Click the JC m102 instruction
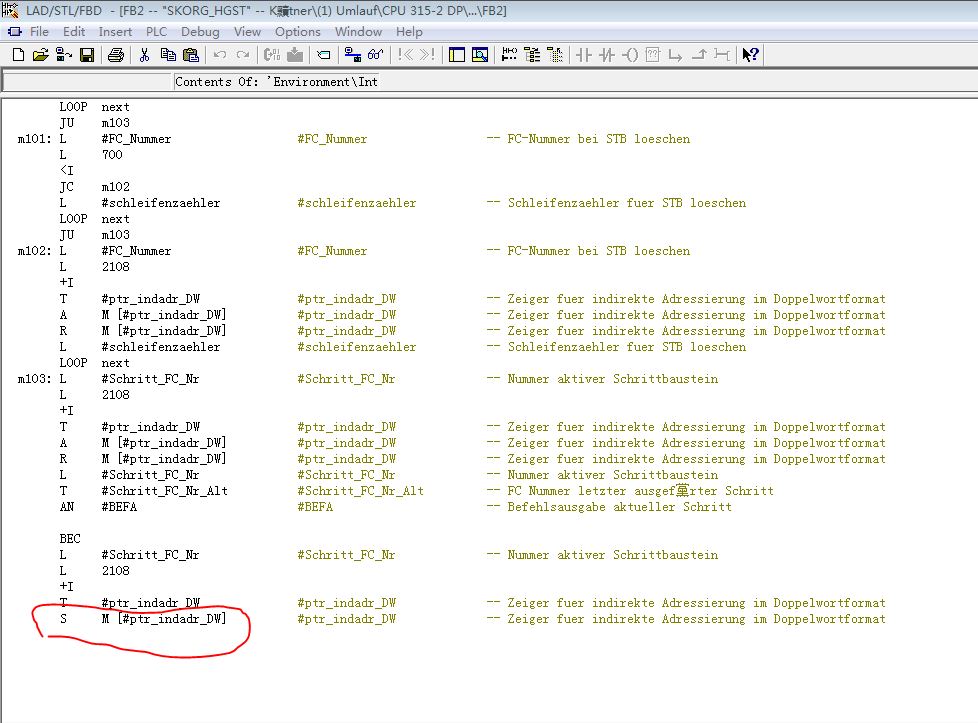Screen dimensions: 978x723 [95, 187]
